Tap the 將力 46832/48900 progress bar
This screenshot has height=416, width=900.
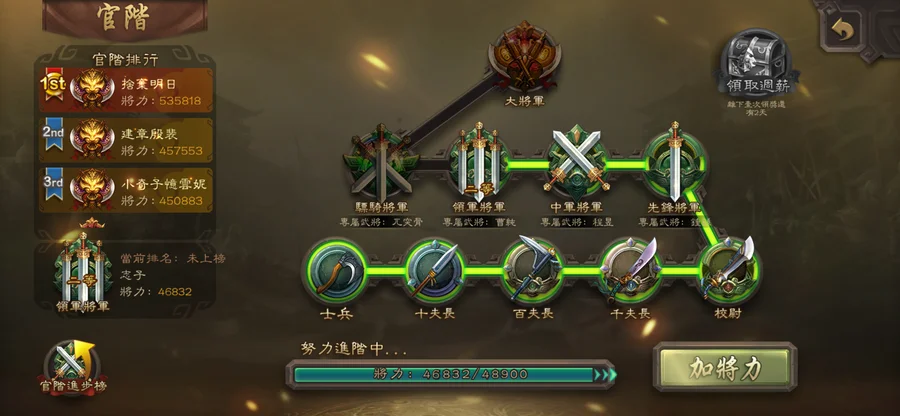coord(451,375)
